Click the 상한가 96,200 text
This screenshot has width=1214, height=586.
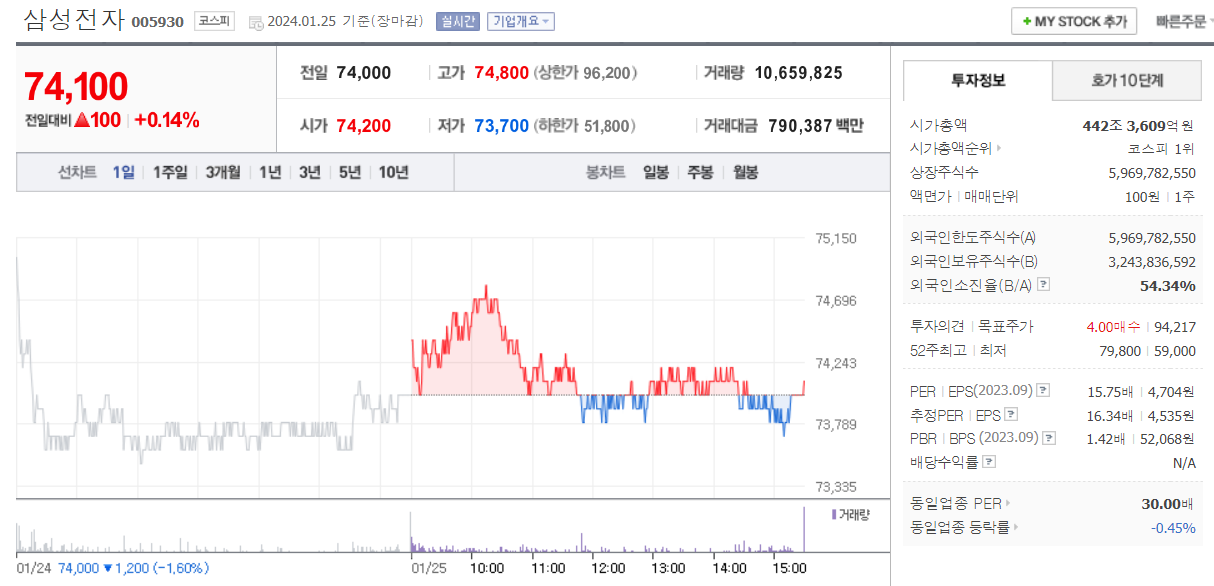(585, 73)
